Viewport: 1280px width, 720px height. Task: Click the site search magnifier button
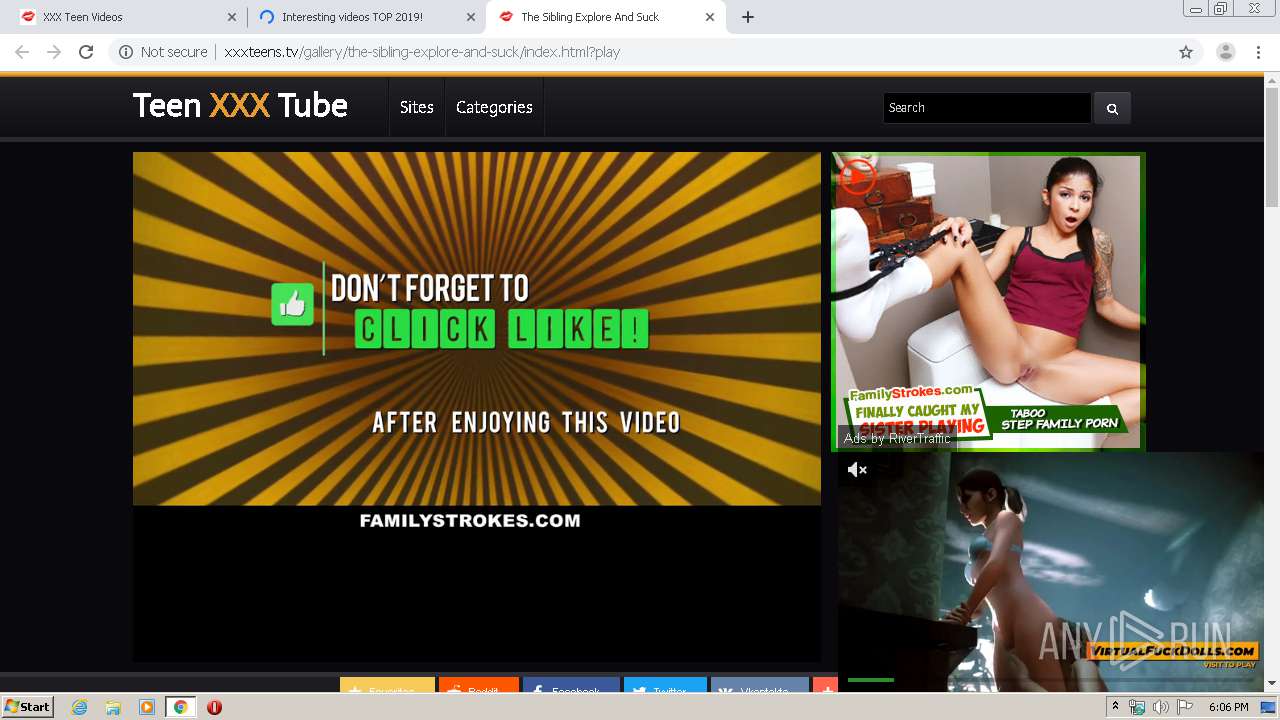coord(1112,108)
